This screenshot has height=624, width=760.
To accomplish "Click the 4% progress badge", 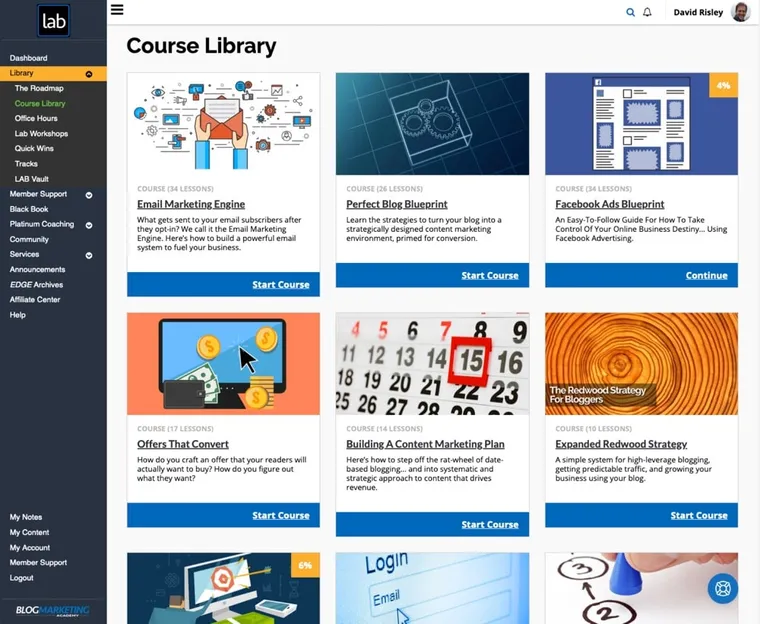I will click(x=723, y=85).
